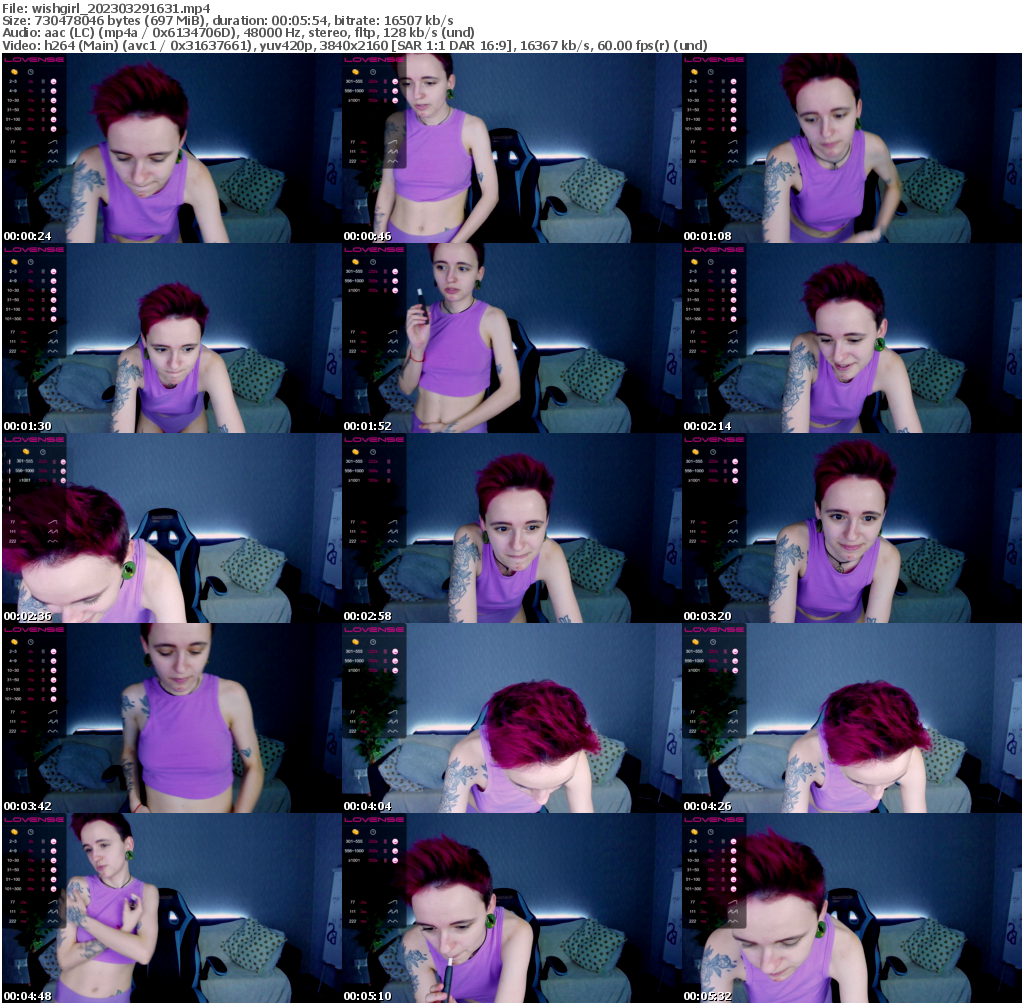Toggle the intensity indicator on the 51~100 row
This screenshot has height=1003, width=1024.
coord(43,118)
